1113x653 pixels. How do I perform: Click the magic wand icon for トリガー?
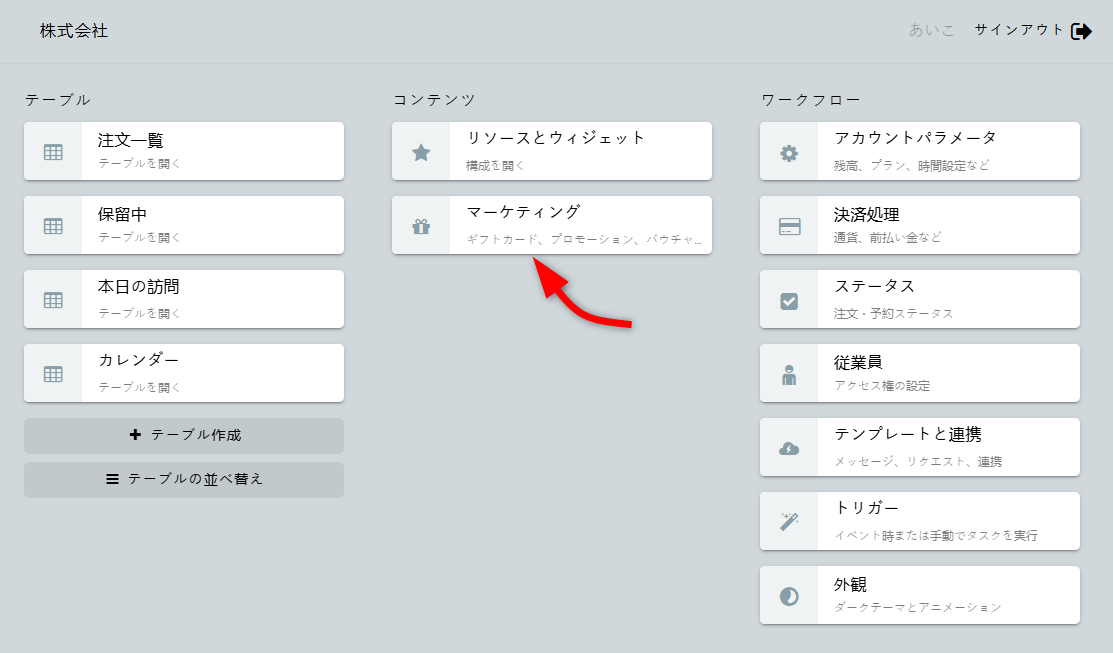pos(789,522)
